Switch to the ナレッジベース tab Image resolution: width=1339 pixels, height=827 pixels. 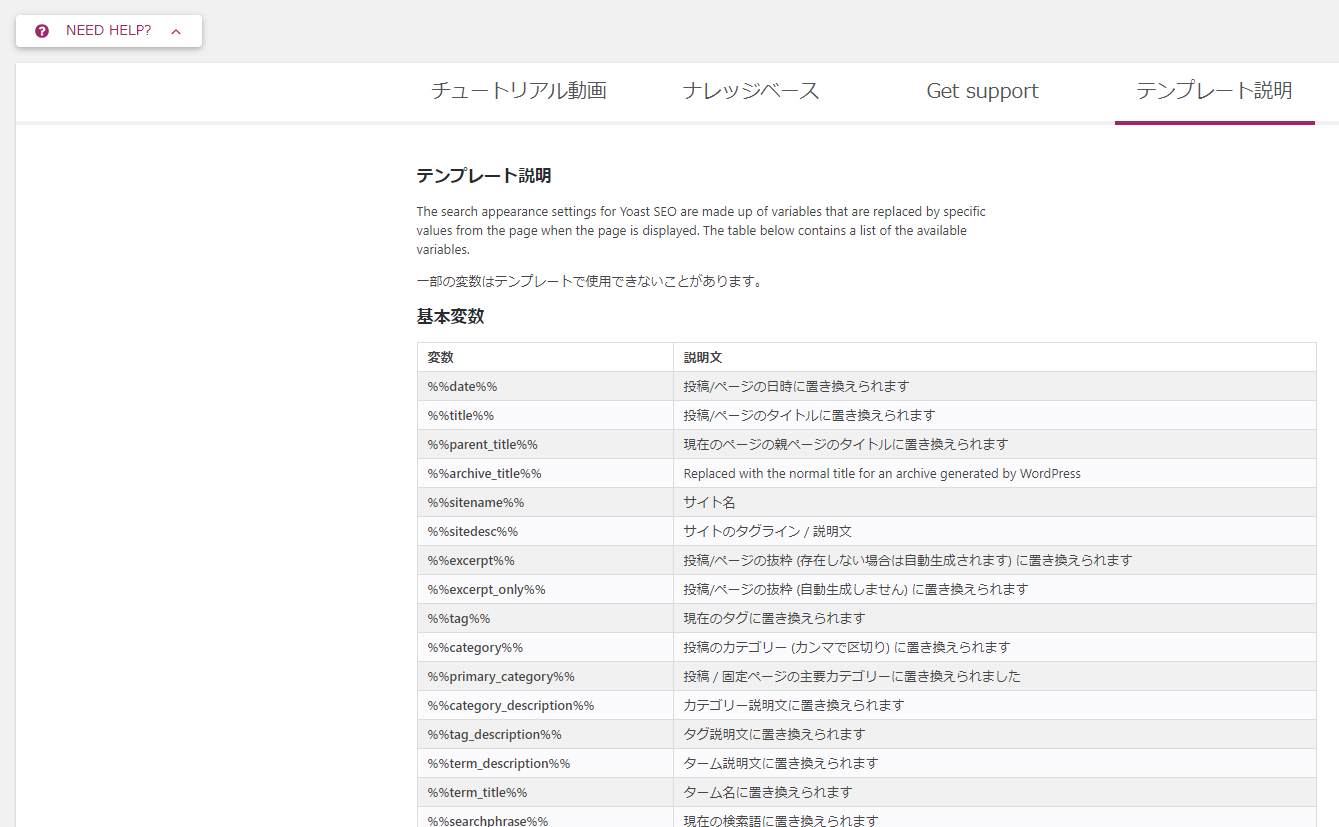click(x=751, y=91)
